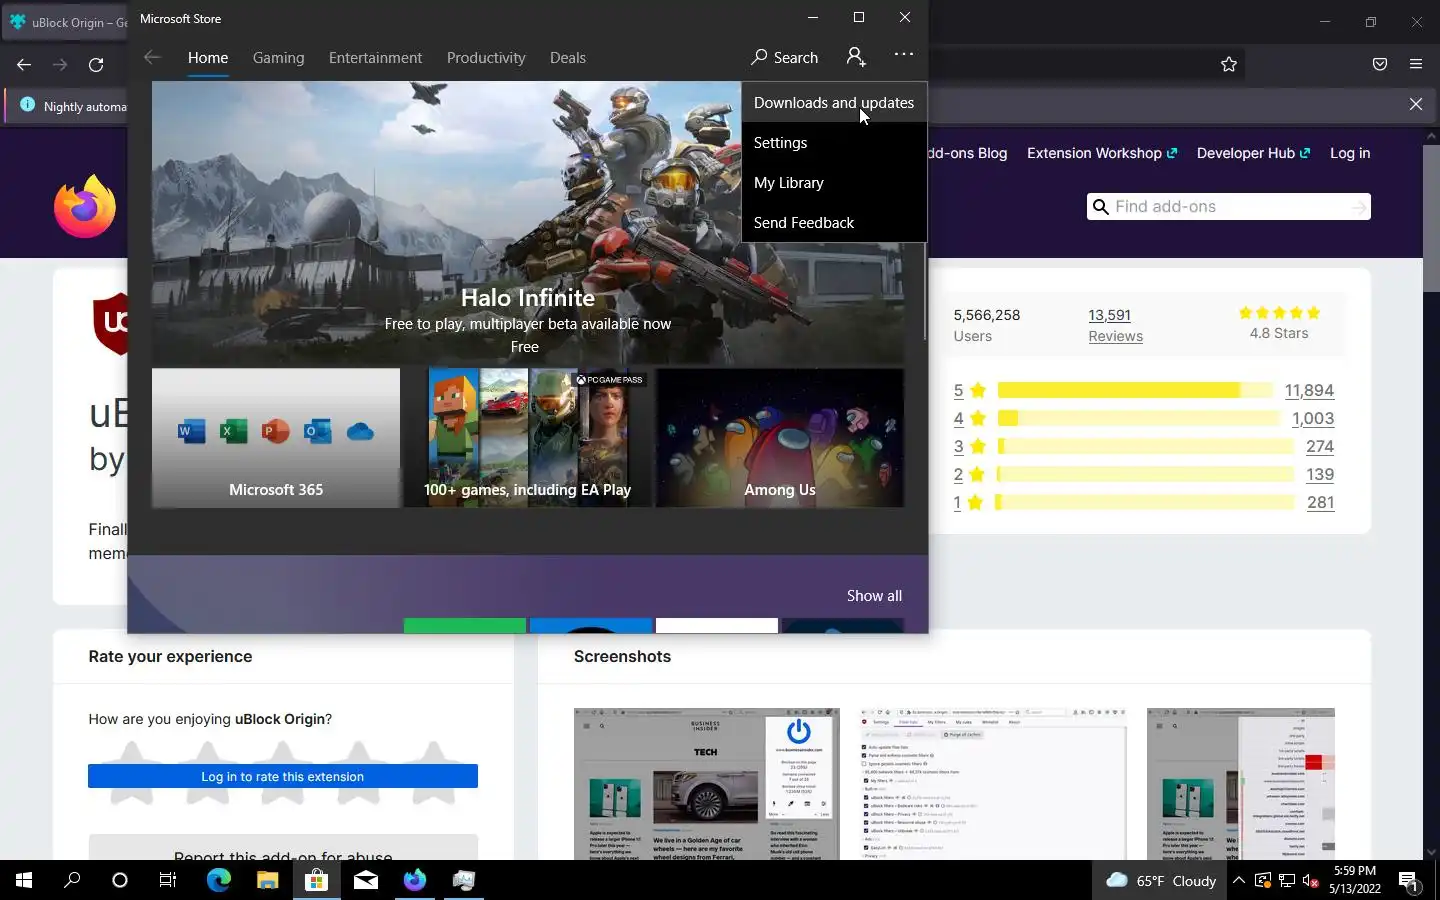Viewport: 1440px width, 900px height.
Task: Open the notification center icon
Action: [1409, 881]
